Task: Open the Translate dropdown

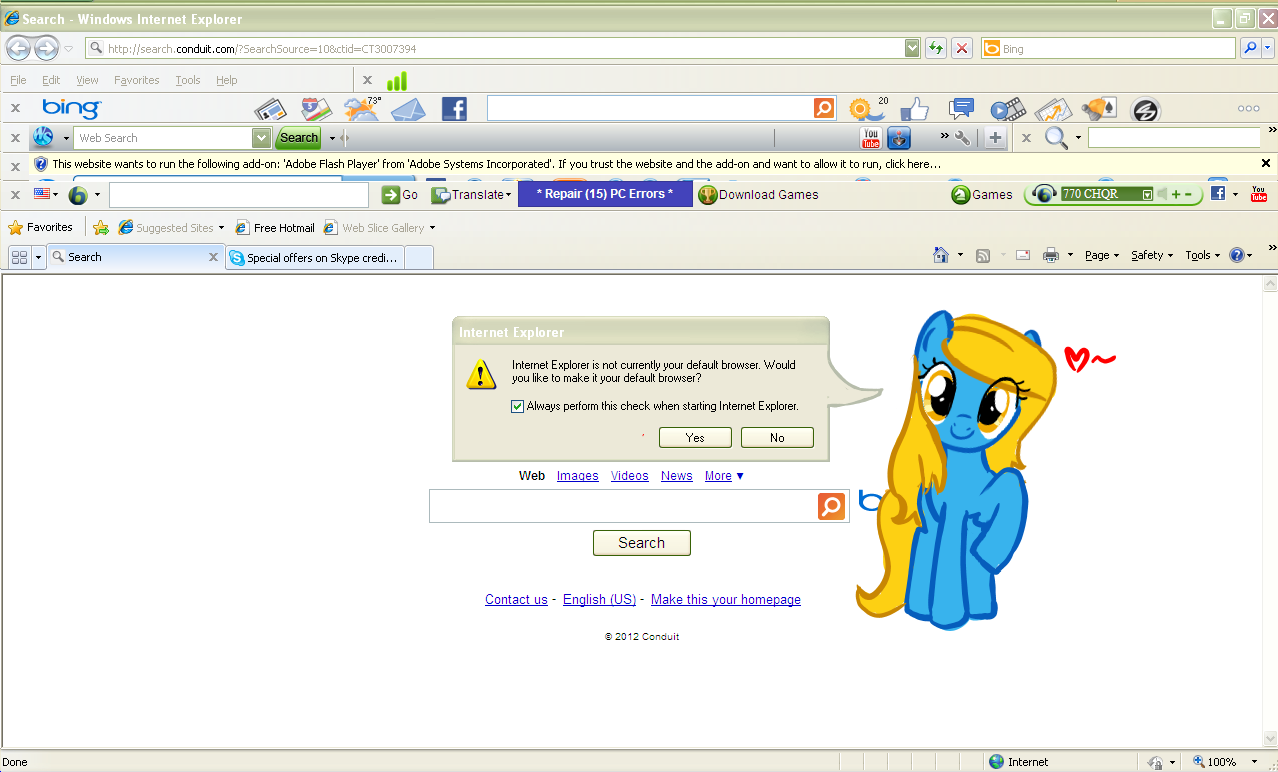Action: pos(508,195)
